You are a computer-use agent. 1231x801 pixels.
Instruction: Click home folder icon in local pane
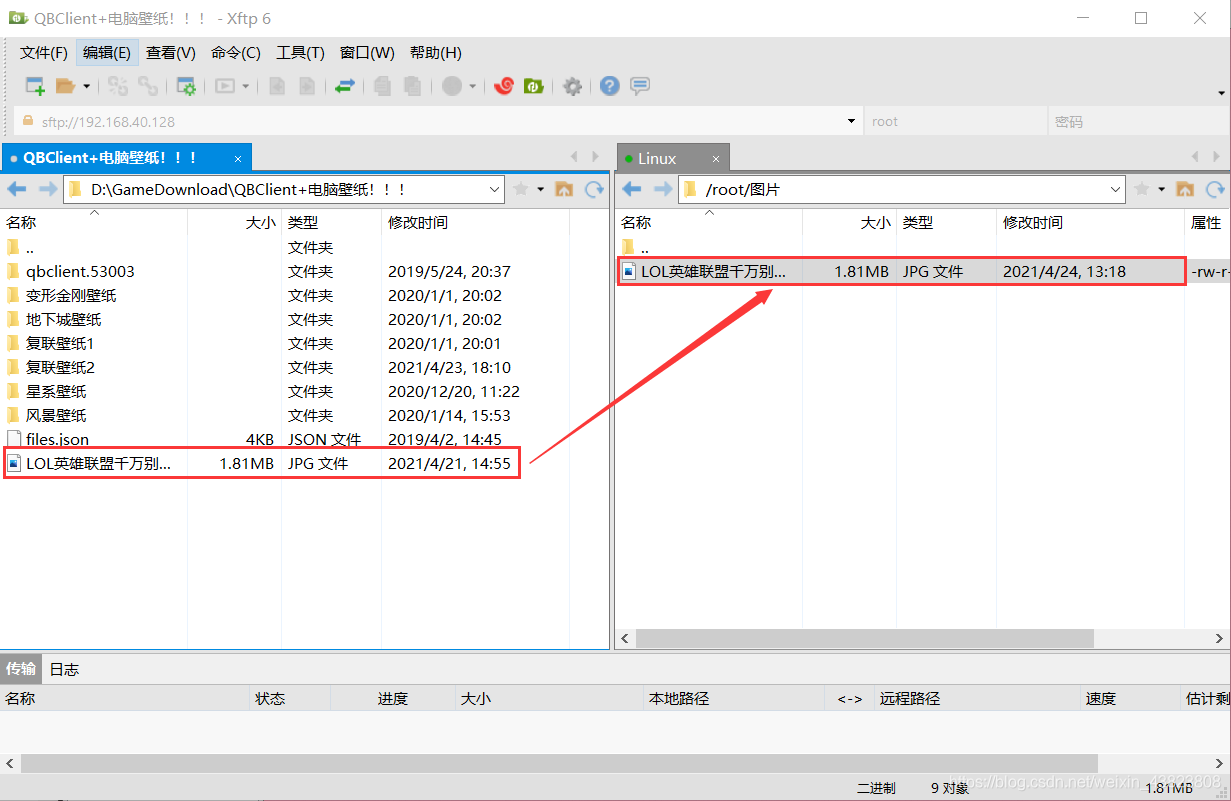[563, 189]
